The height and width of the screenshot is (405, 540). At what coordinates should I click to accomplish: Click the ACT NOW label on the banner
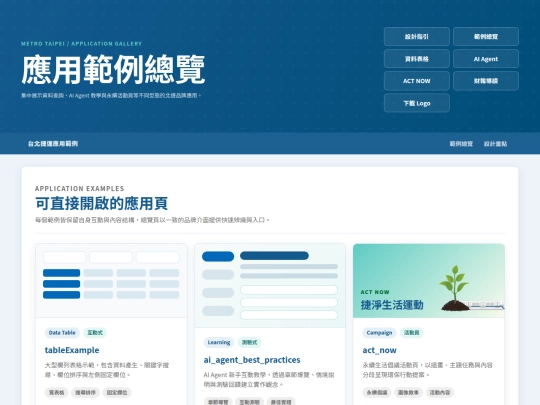pyautogui.click(x=375, y=292)
